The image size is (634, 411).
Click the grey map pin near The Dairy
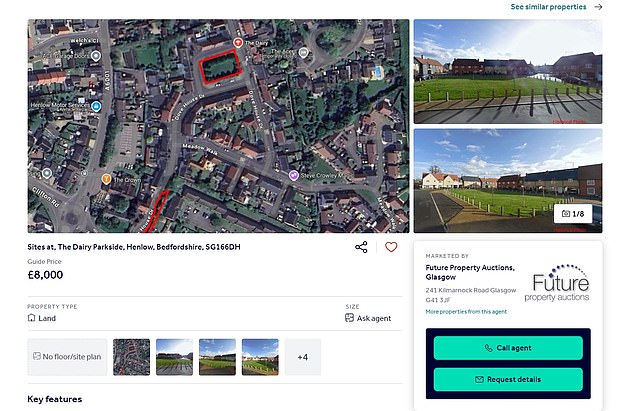(x=303, y=52)
